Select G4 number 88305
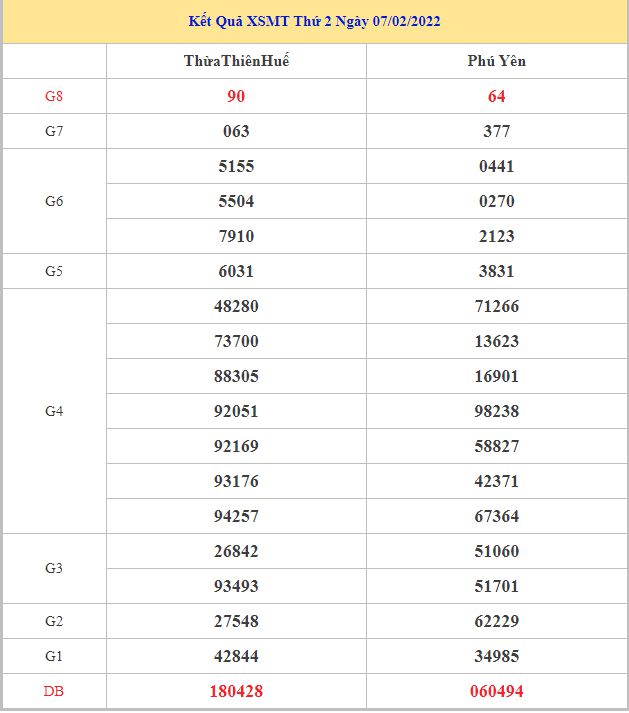Image resolution: width=629 pixels, height=713 pixels. (x=237, y=376)
